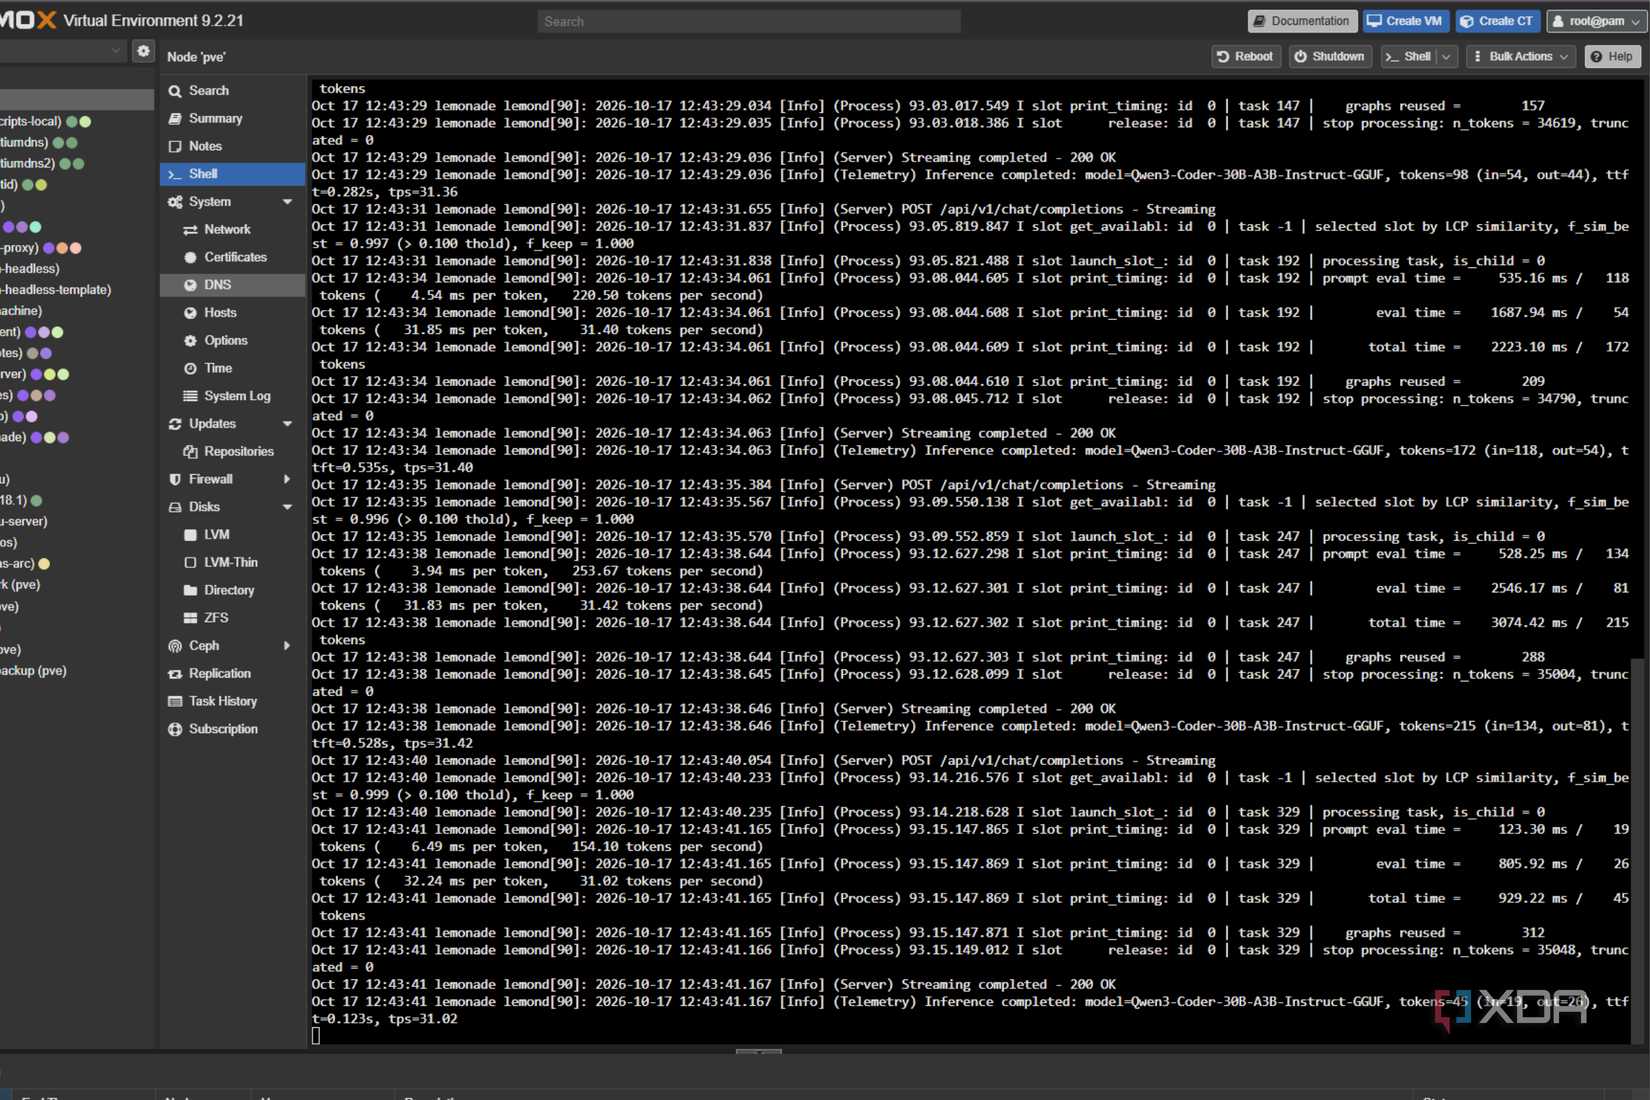Open Task History list icon
1650x1100 pixels.
tap(175, 702)
